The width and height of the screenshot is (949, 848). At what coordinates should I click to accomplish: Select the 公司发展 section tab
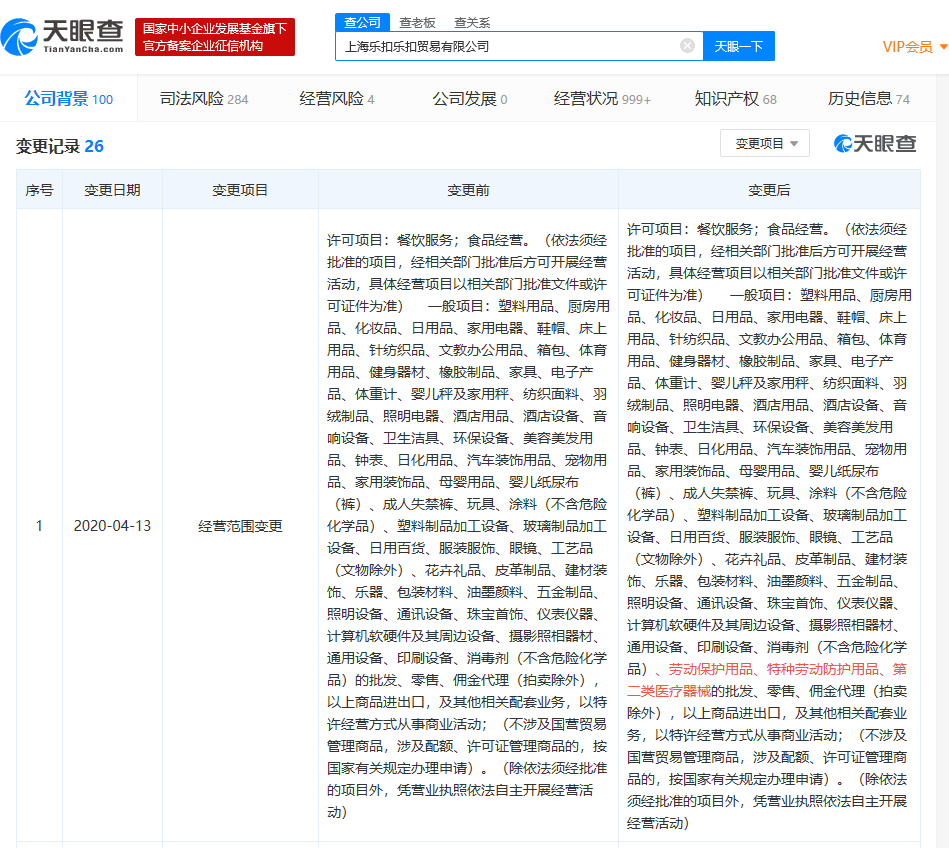tap(469, 99)
